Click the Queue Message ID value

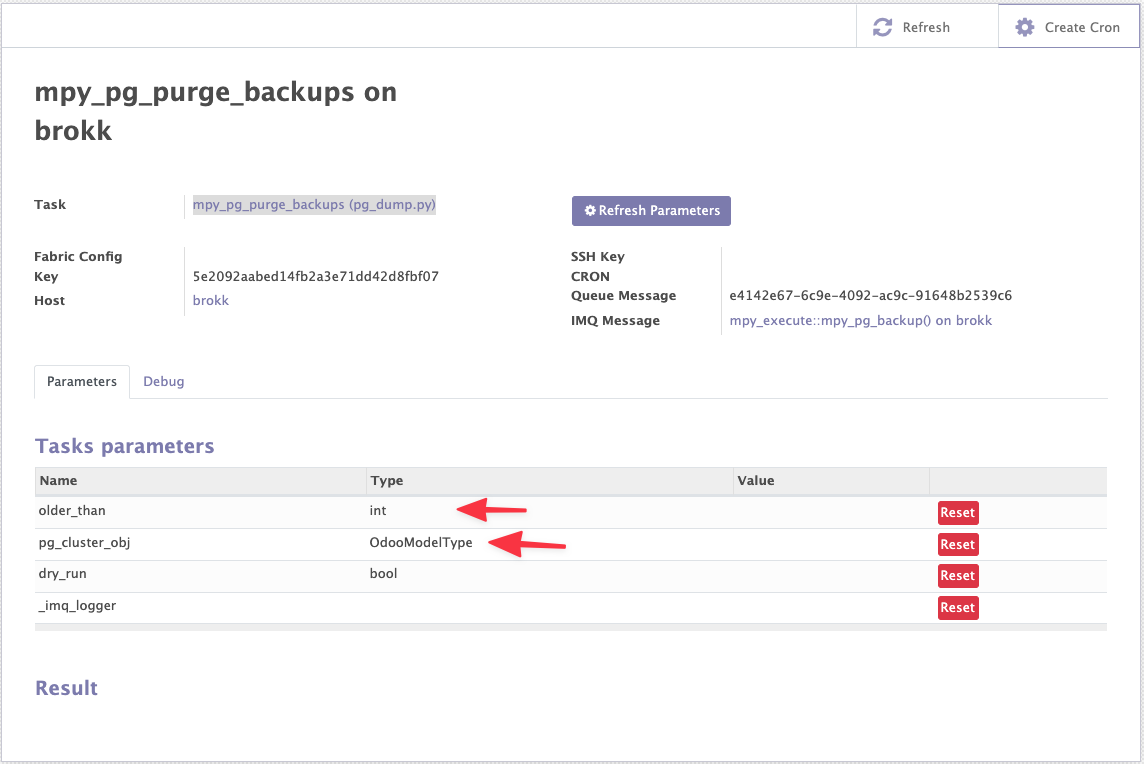tap(871, 295)
